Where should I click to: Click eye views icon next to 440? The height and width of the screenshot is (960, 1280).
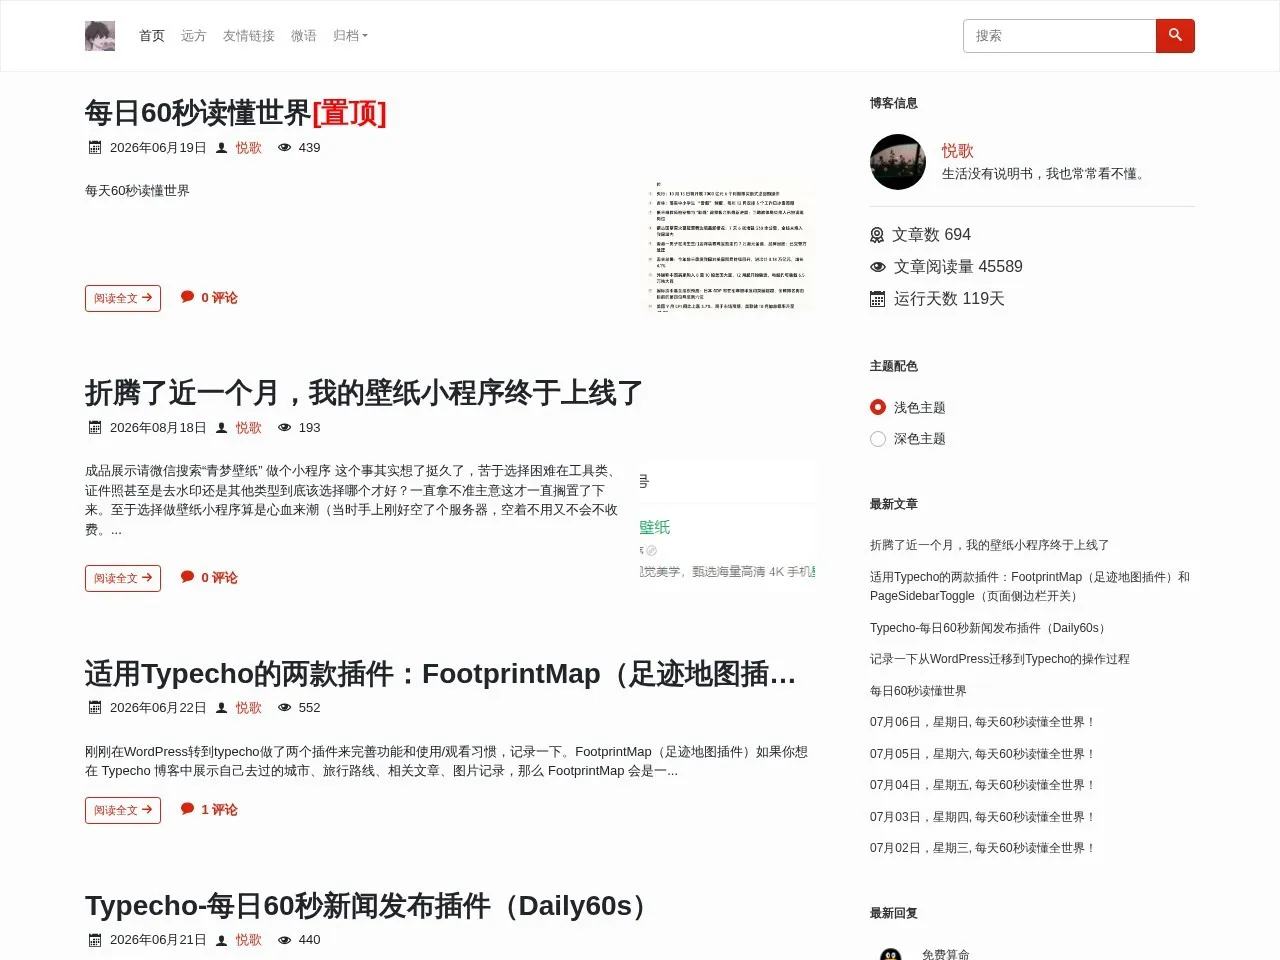pyautogui.click(x=285, y=940)
